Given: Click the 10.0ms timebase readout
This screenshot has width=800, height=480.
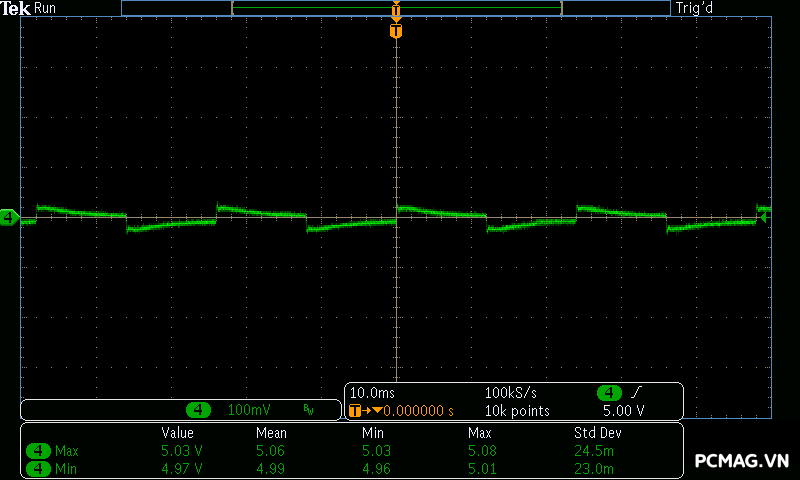Looking at the screenshot, I should pyautogui.click(x=370, y=393).
